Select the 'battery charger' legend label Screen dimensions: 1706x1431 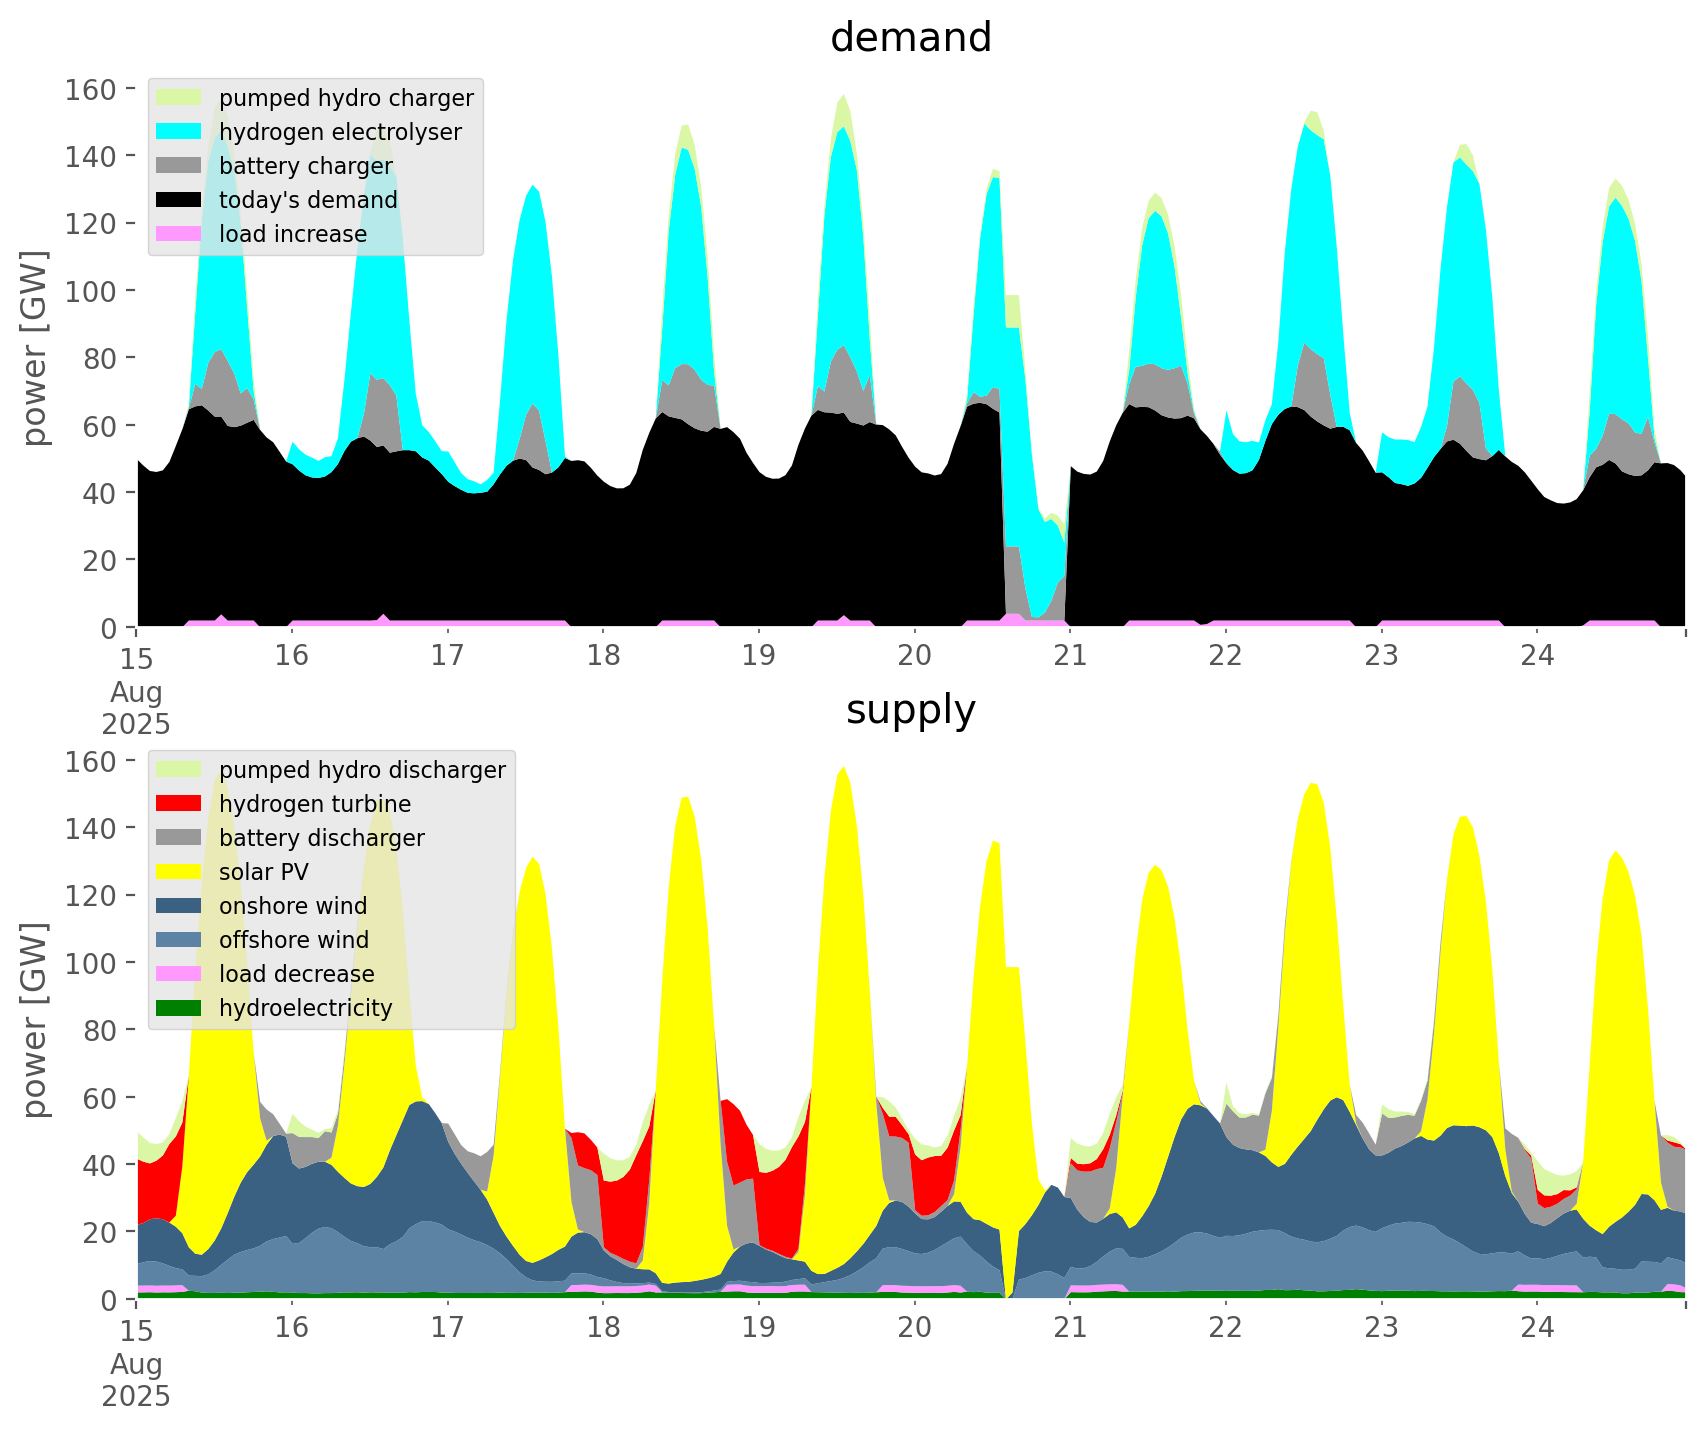[306, 166]
